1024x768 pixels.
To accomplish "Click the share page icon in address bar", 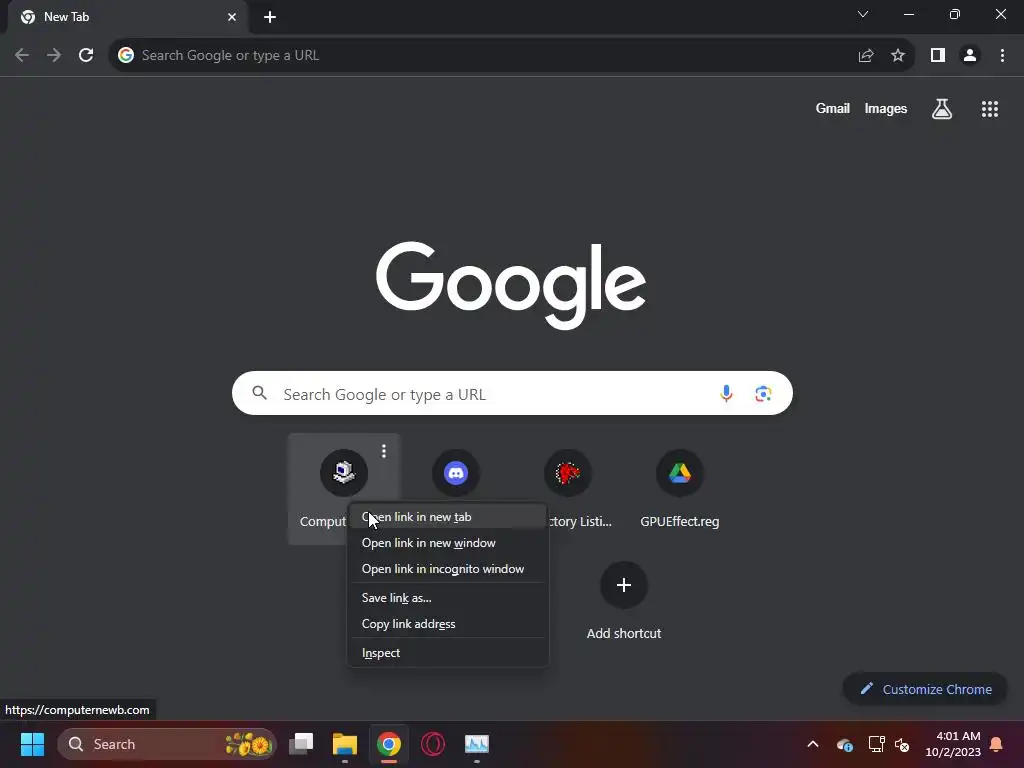I will pos(865,56).
